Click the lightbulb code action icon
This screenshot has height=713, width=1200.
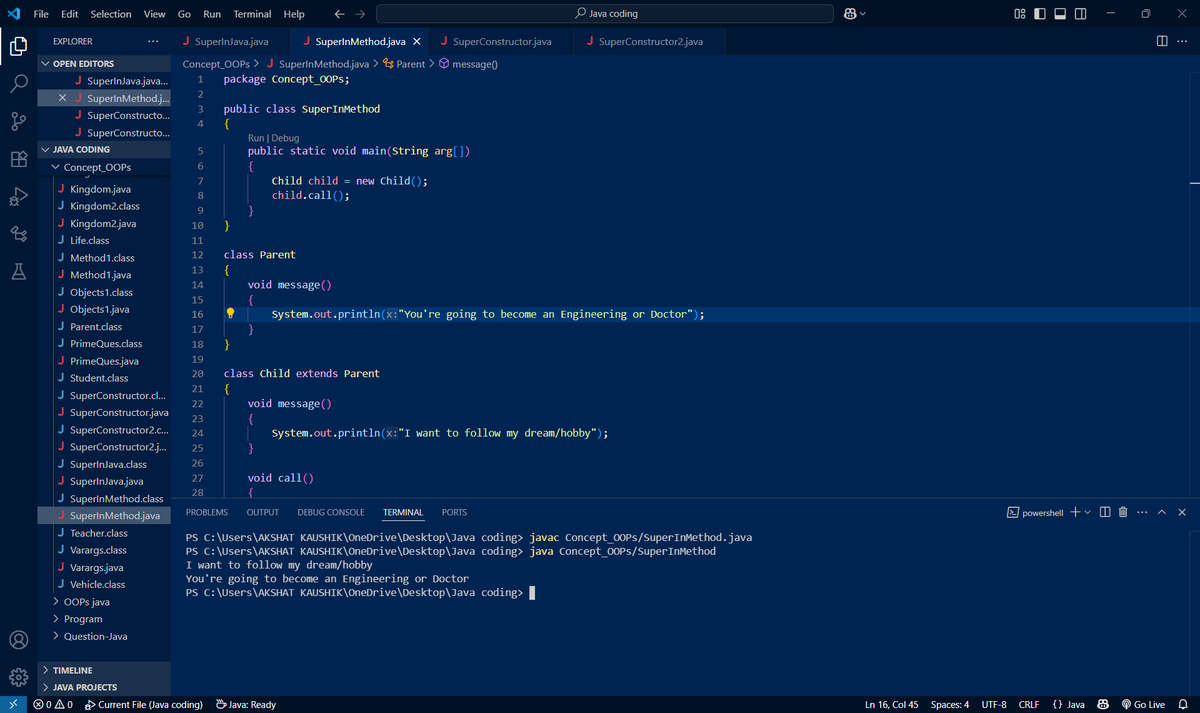[x=230, y=314]
